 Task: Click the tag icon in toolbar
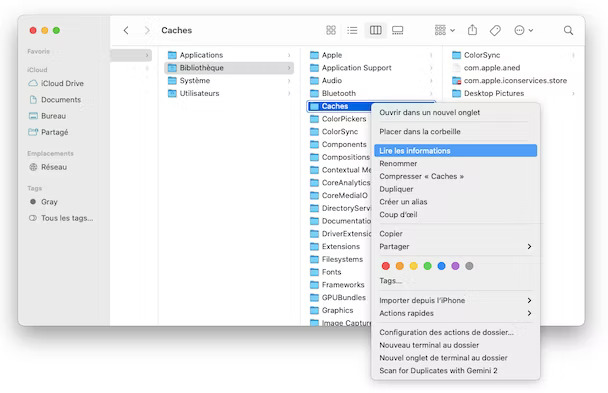[495, 30]
